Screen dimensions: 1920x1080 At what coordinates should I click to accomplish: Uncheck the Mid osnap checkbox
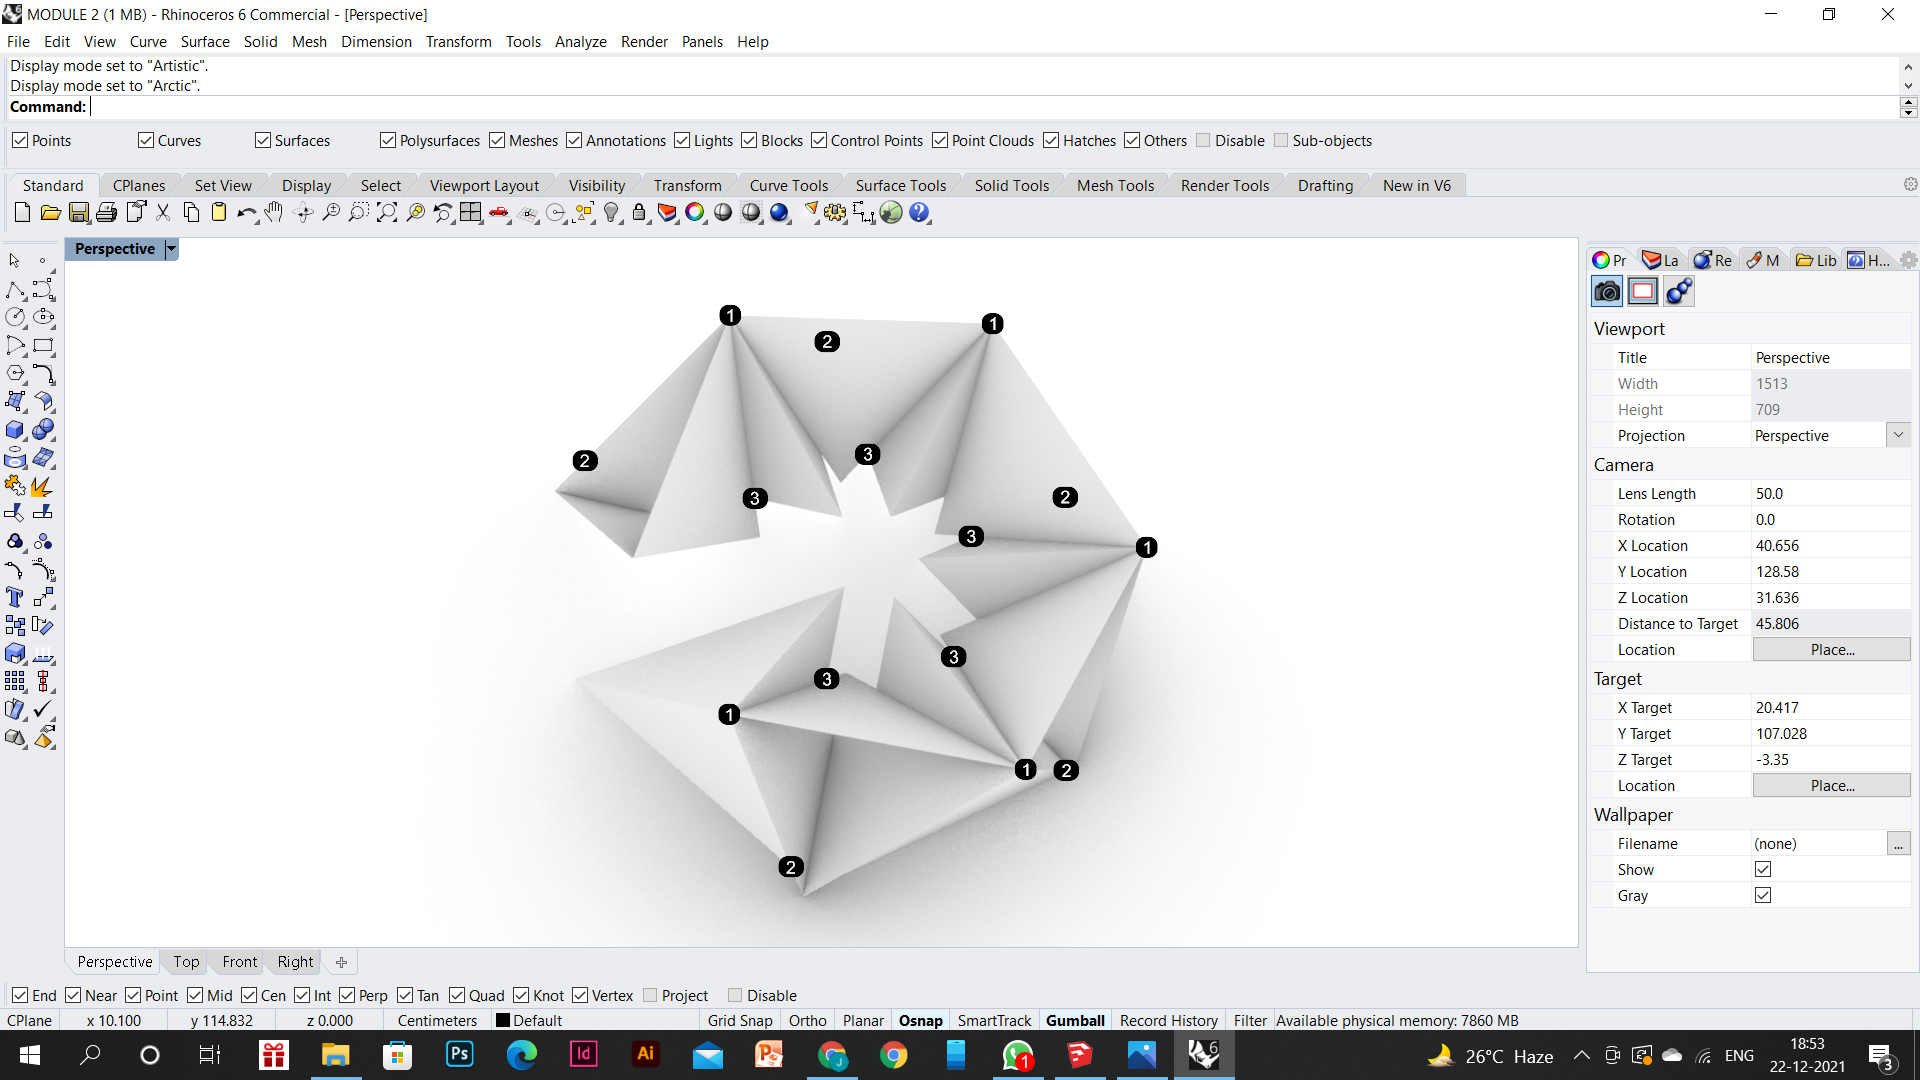tap(196, 995)
